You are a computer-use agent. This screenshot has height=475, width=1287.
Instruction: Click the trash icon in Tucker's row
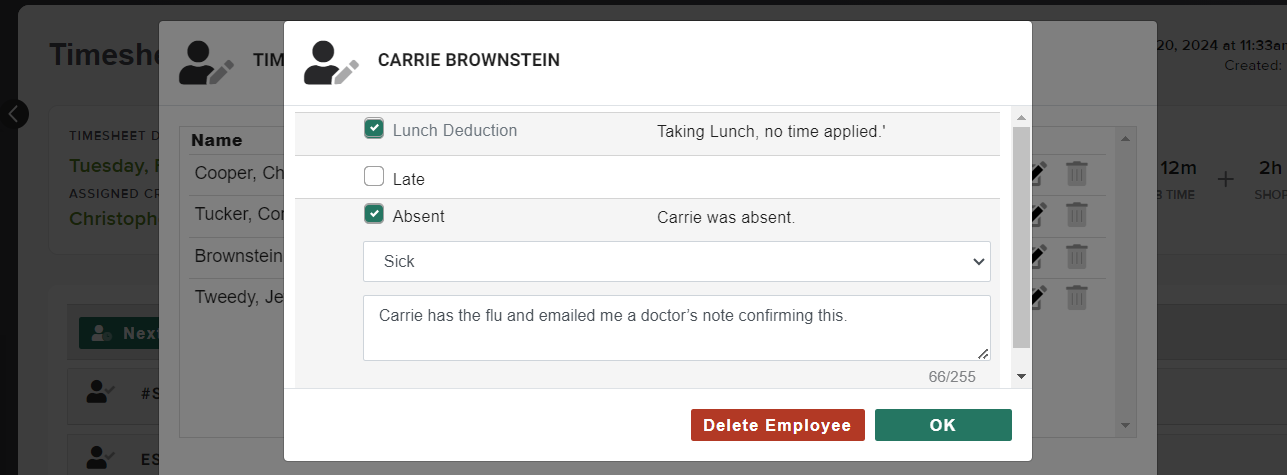(1076, 214)
